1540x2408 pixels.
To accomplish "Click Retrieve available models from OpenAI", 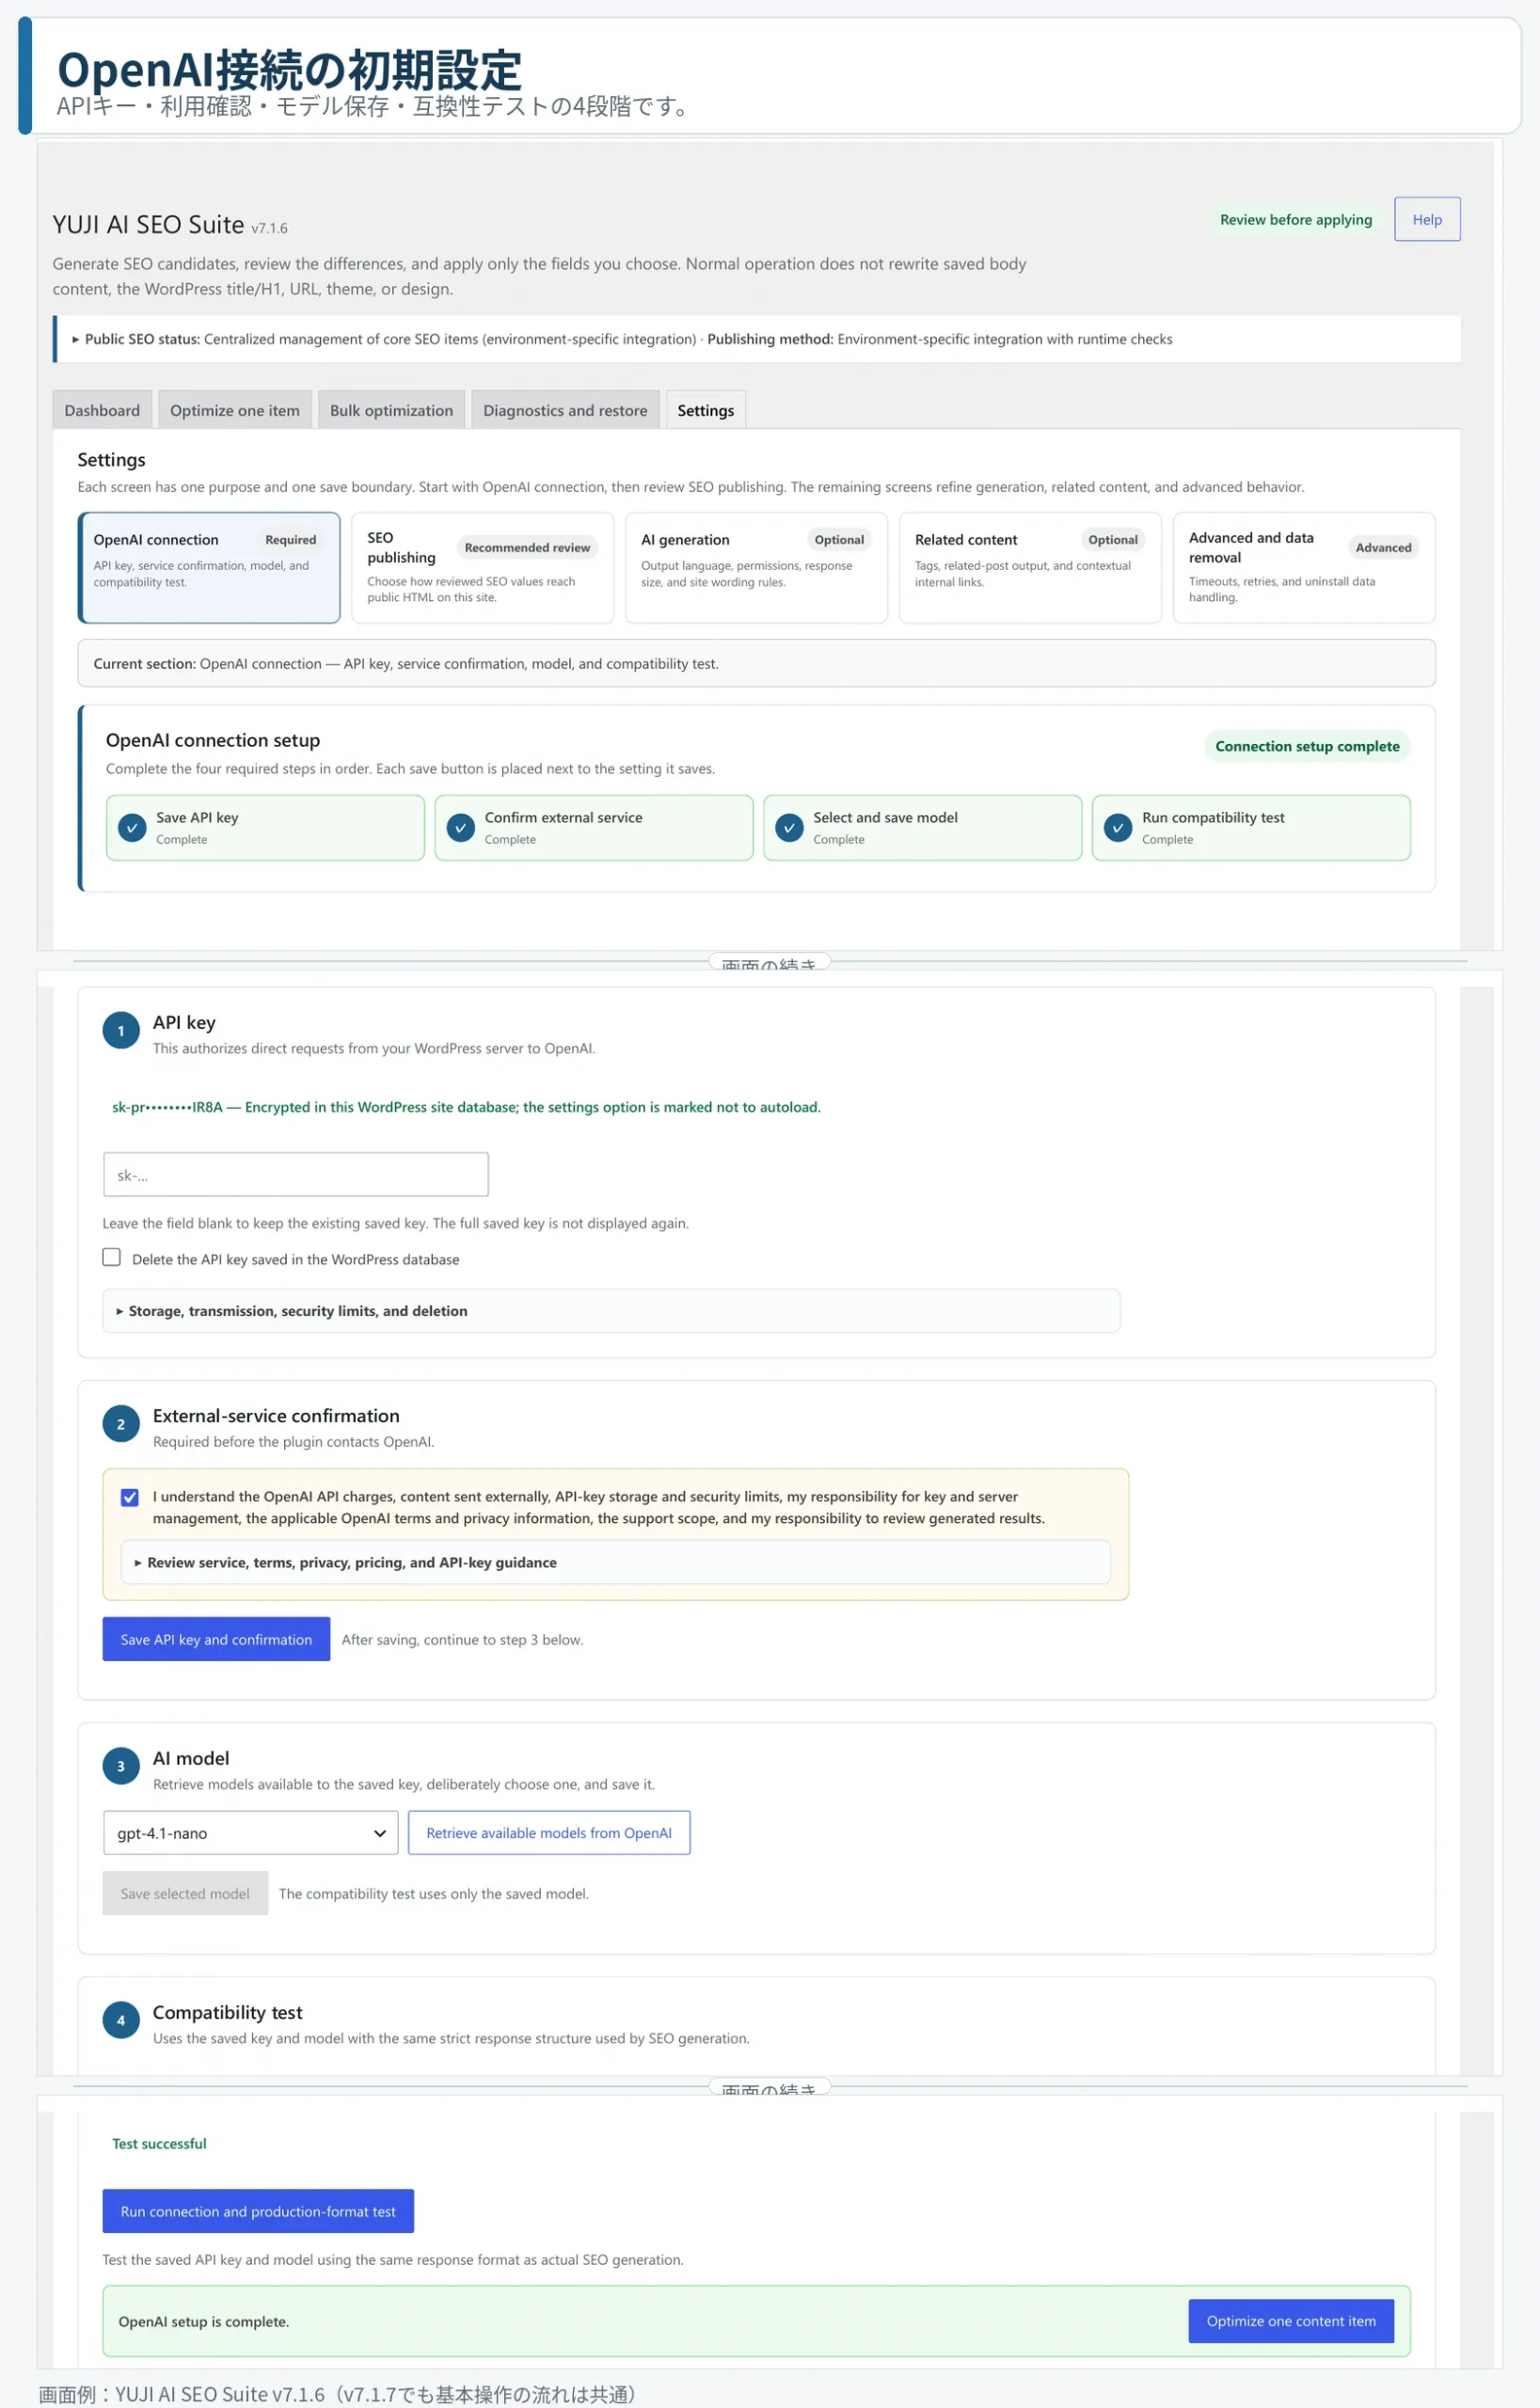I will pyautogui.click(x=549, y=1834).
